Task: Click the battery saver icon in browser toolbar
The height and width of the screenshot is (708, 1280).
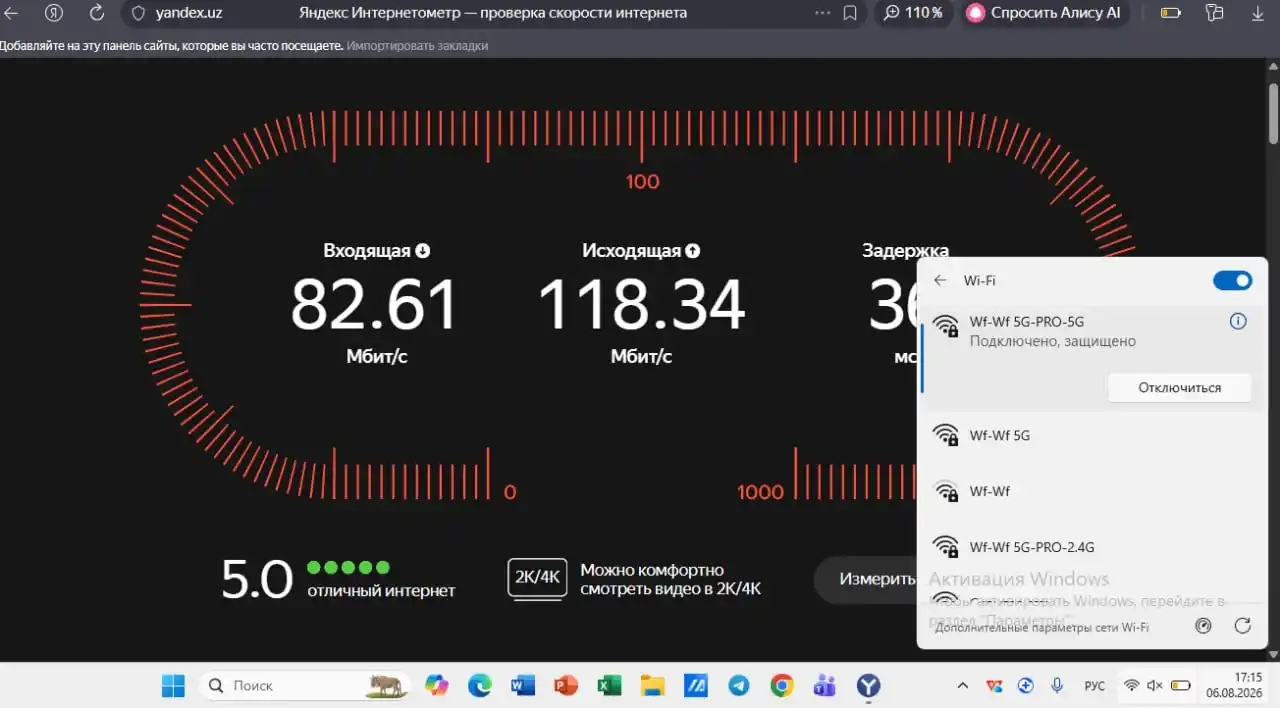Action: coord(1170,13)
